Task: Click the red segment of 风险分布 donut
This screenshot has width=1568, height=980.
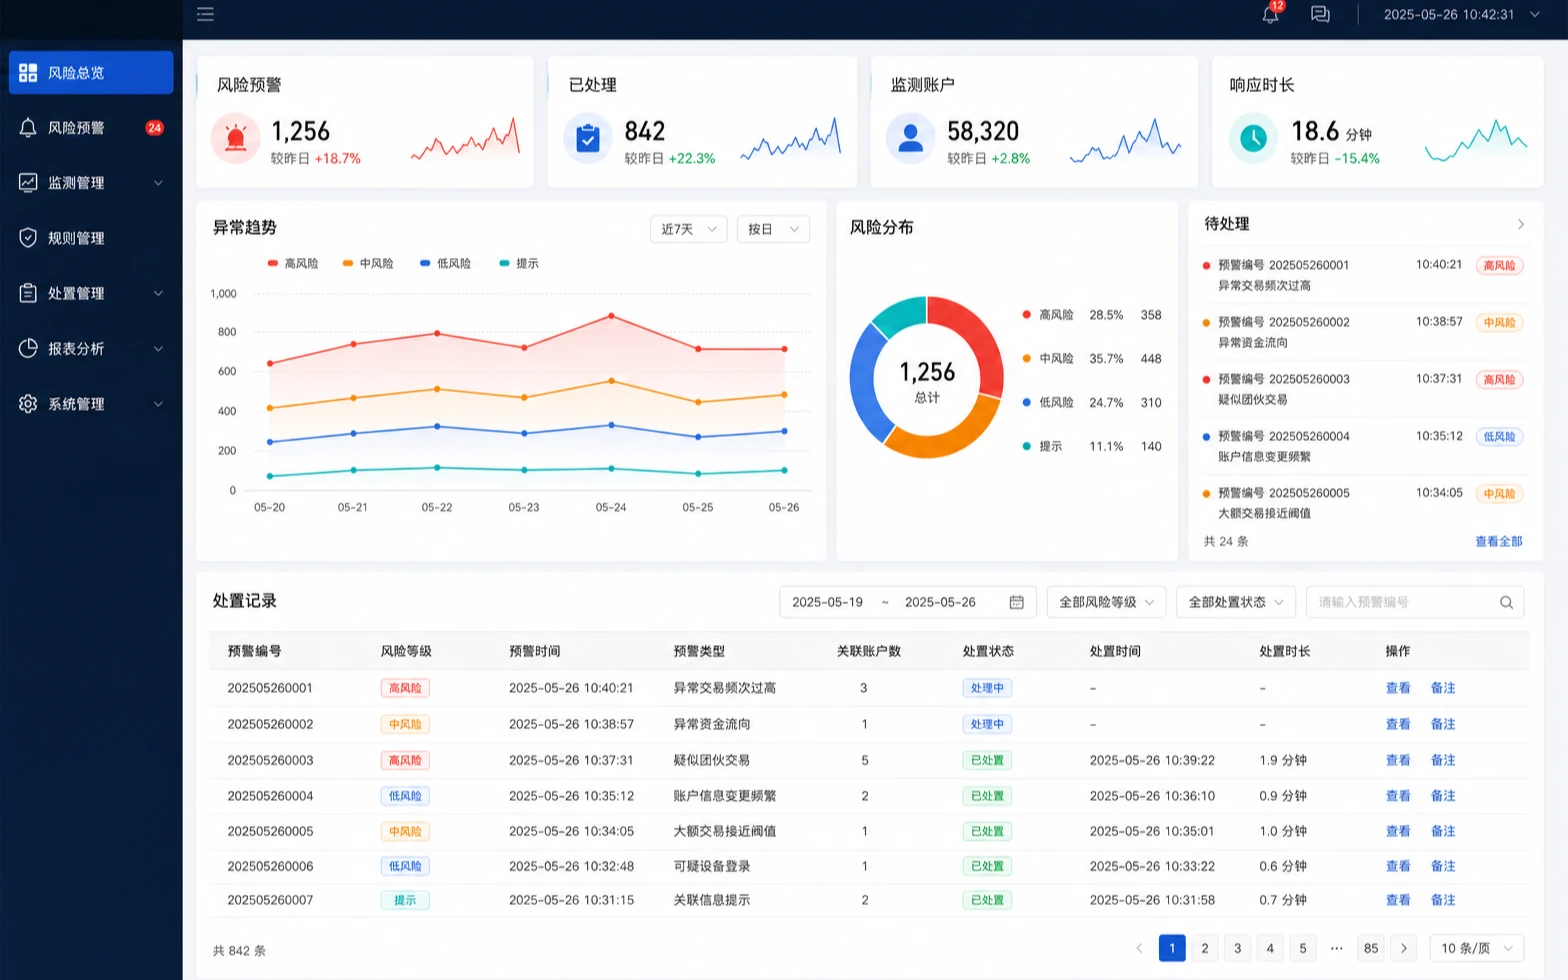Action: point(977,342)
